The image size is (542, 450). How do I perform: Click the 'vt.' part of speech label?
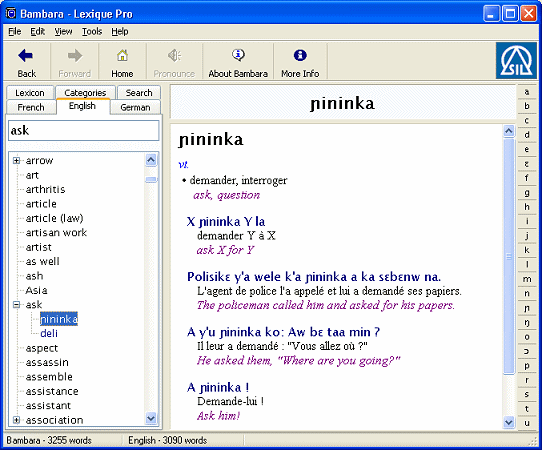point(183,165)
